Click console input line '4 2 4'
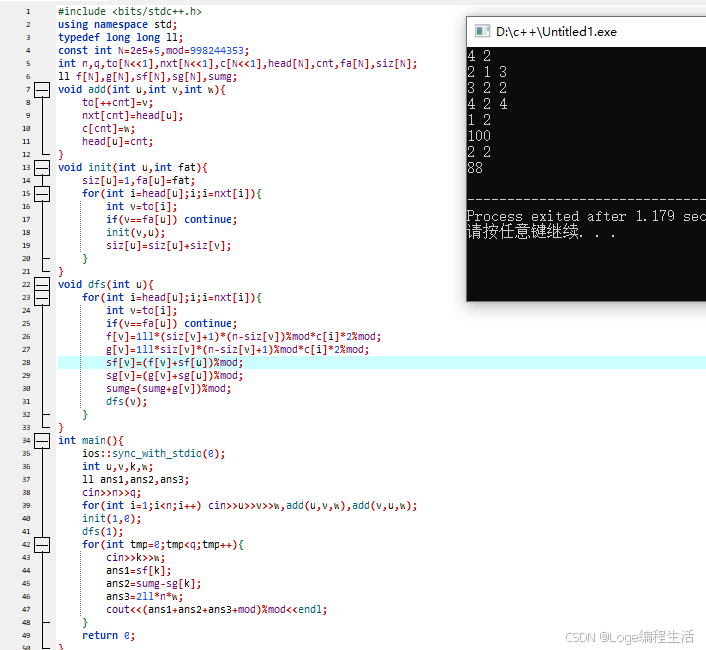The image size is (706, 650). (488, 104)
